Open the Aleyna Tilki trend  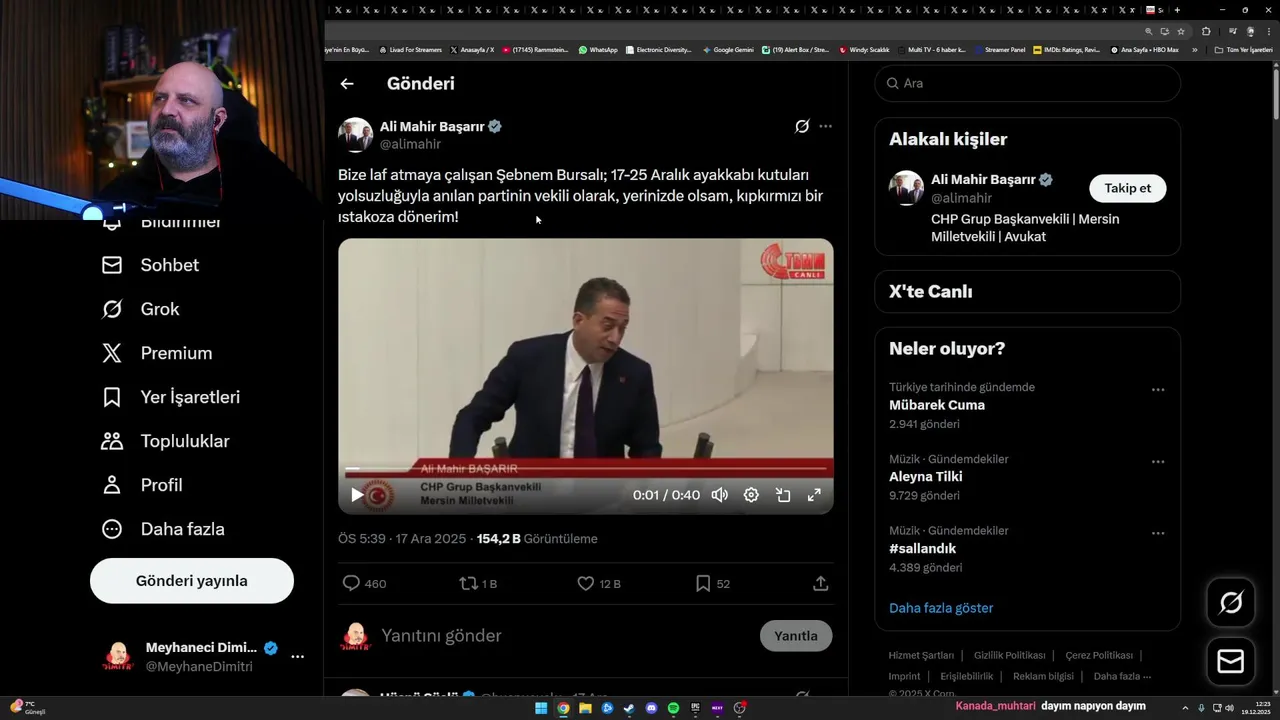926,477
